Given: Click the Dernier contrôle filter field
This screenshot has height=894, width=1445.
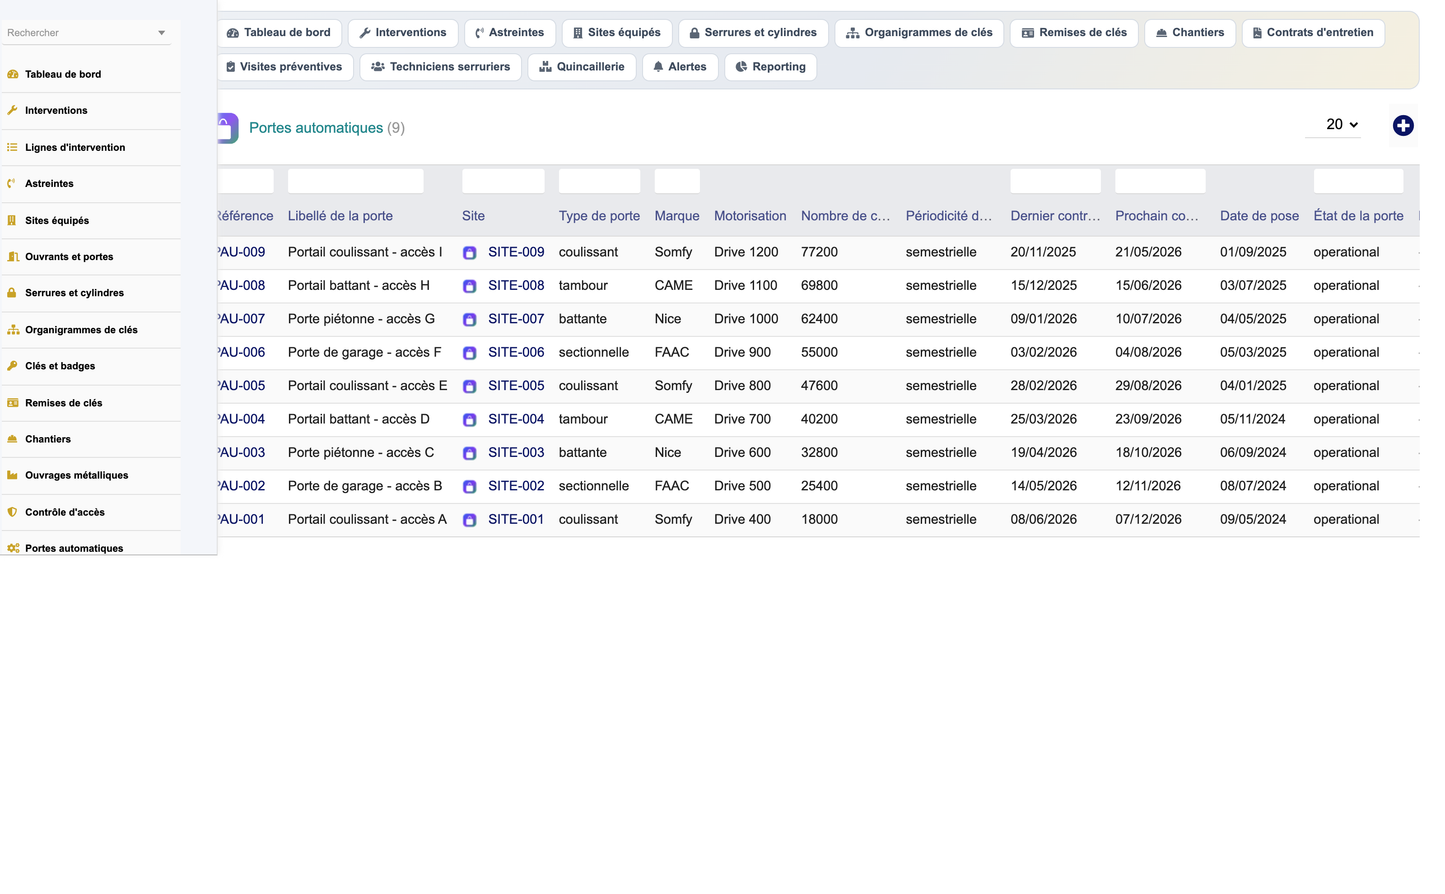Looking at the screenshot, I should [x=1055, y=181].
